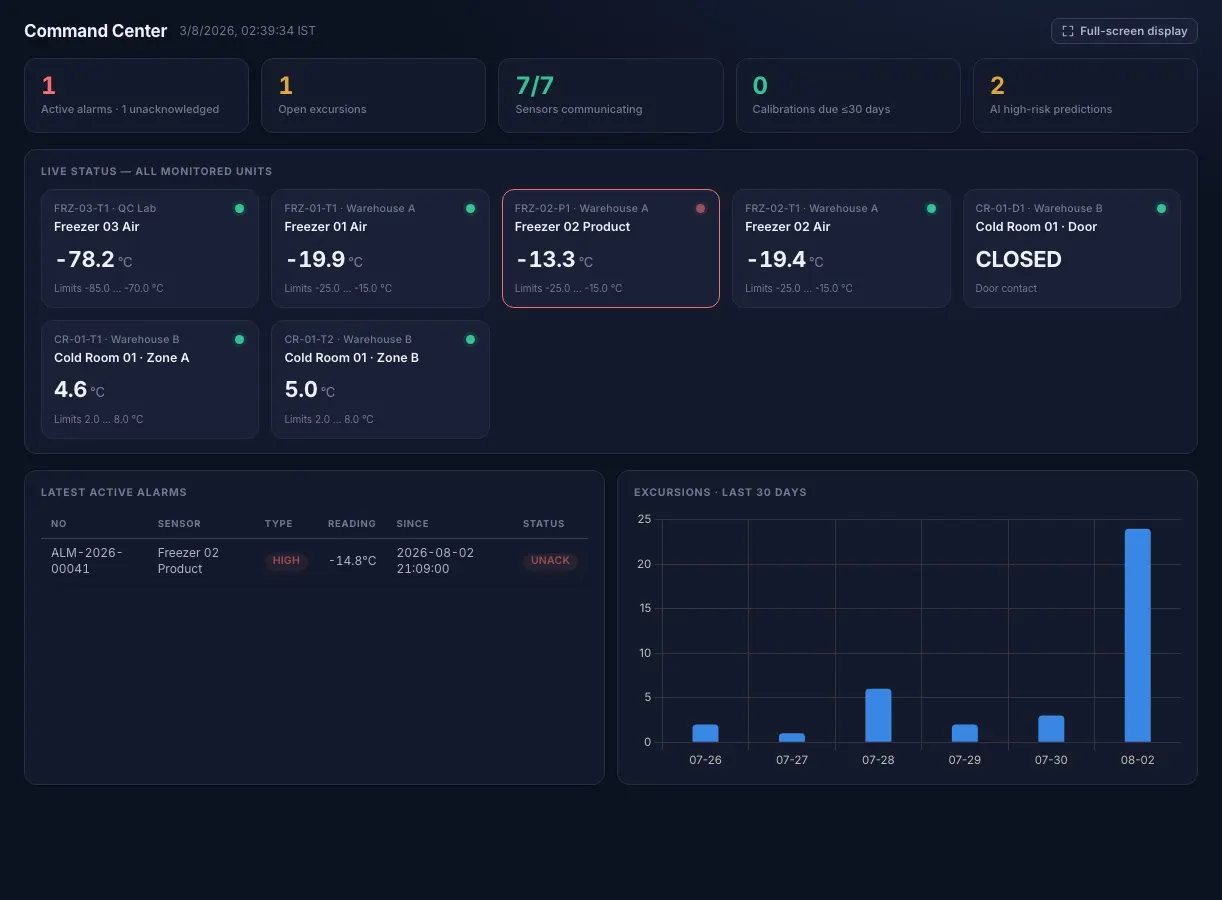Click the Freezer 02 Product sensor cell in alarms table
Image resolution: width=1222 pixels, height=900 pixels.
point(188,560)
